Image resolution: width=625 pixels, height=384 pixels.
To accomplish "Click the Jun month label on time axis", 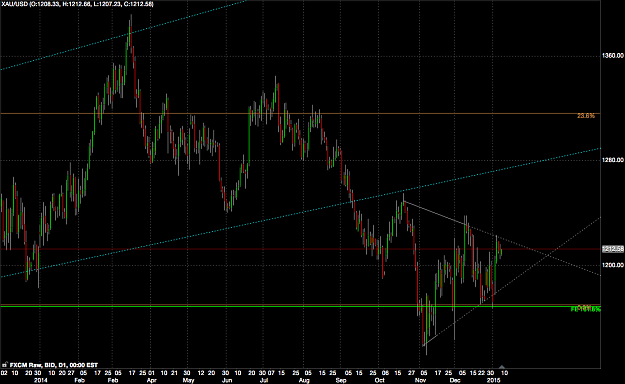I will pyautogui.click(x=227, y=380).
